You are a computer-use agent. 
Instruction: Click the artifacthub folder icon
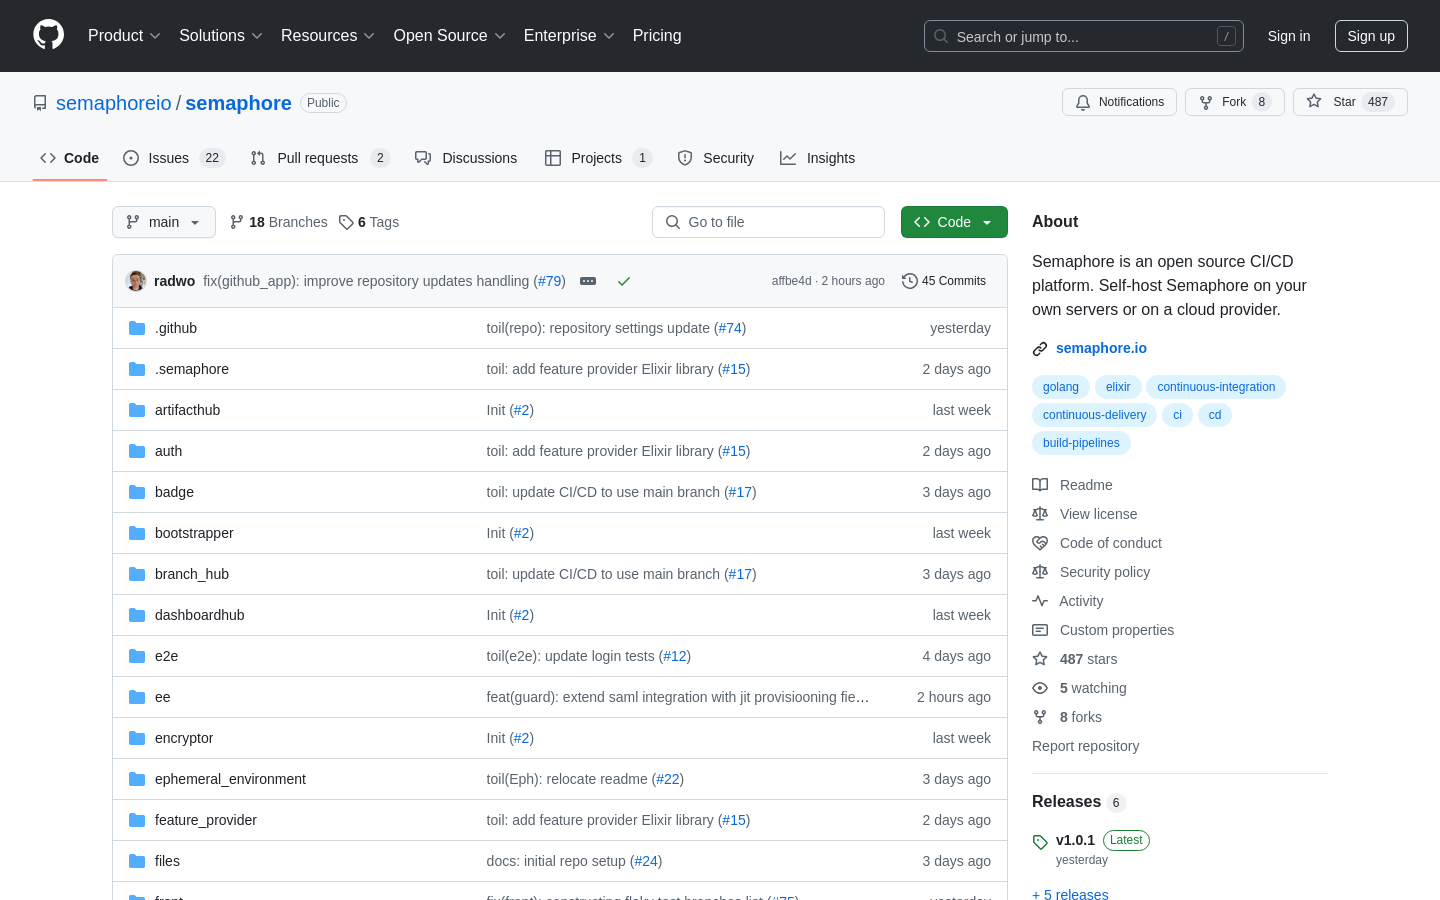pos(137,410)
